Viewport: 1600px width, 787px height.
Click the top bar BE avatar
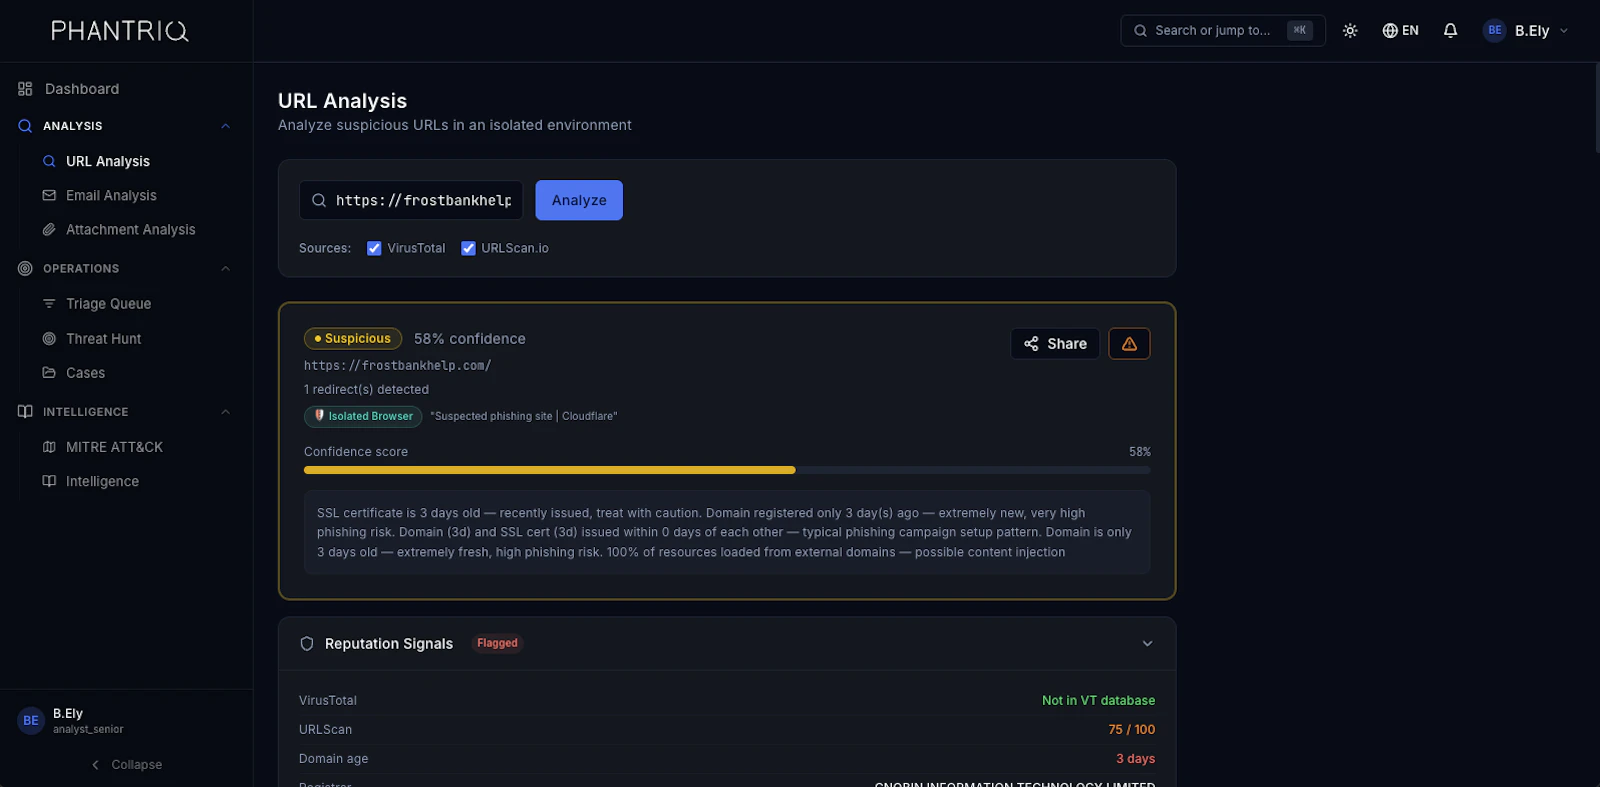click(1494, 30)
